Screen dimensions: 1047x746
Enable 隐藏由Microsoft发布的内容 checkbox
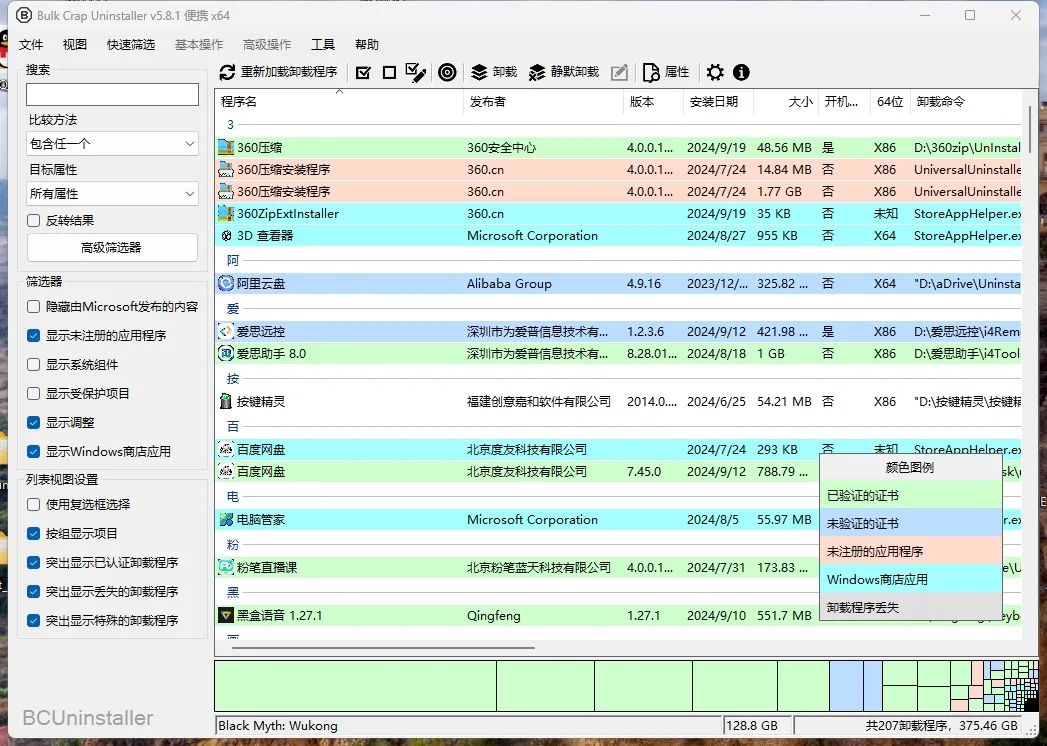[33, 307]
